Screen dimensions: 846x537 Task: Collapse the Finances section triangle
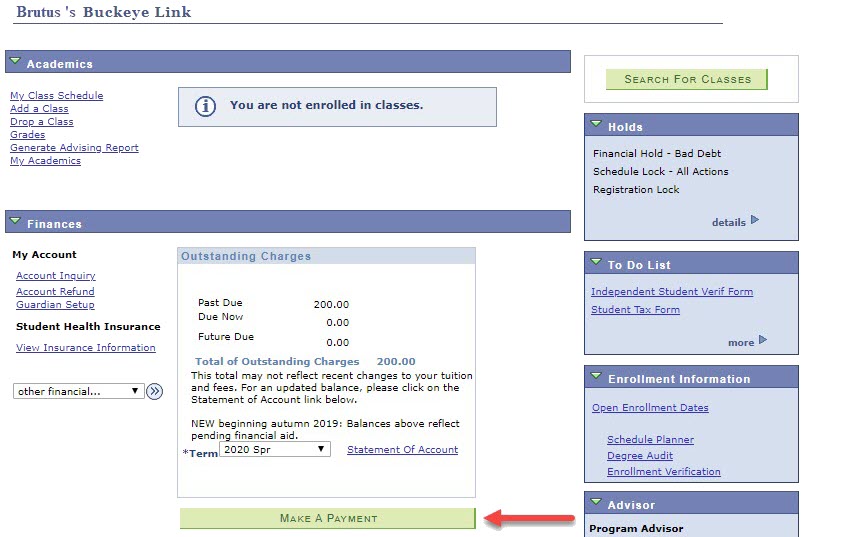pos(15,221)
